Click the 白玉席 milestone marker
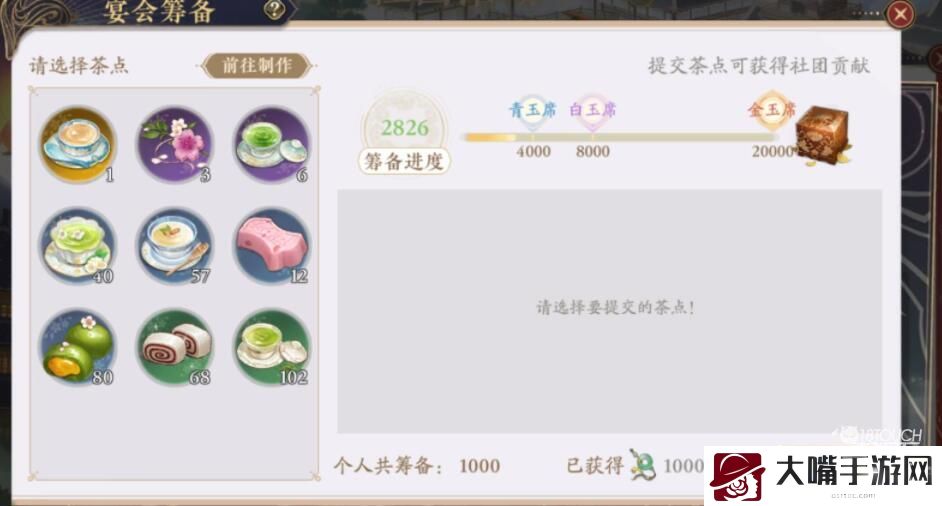The image size is (942, 506). (592, 111)
